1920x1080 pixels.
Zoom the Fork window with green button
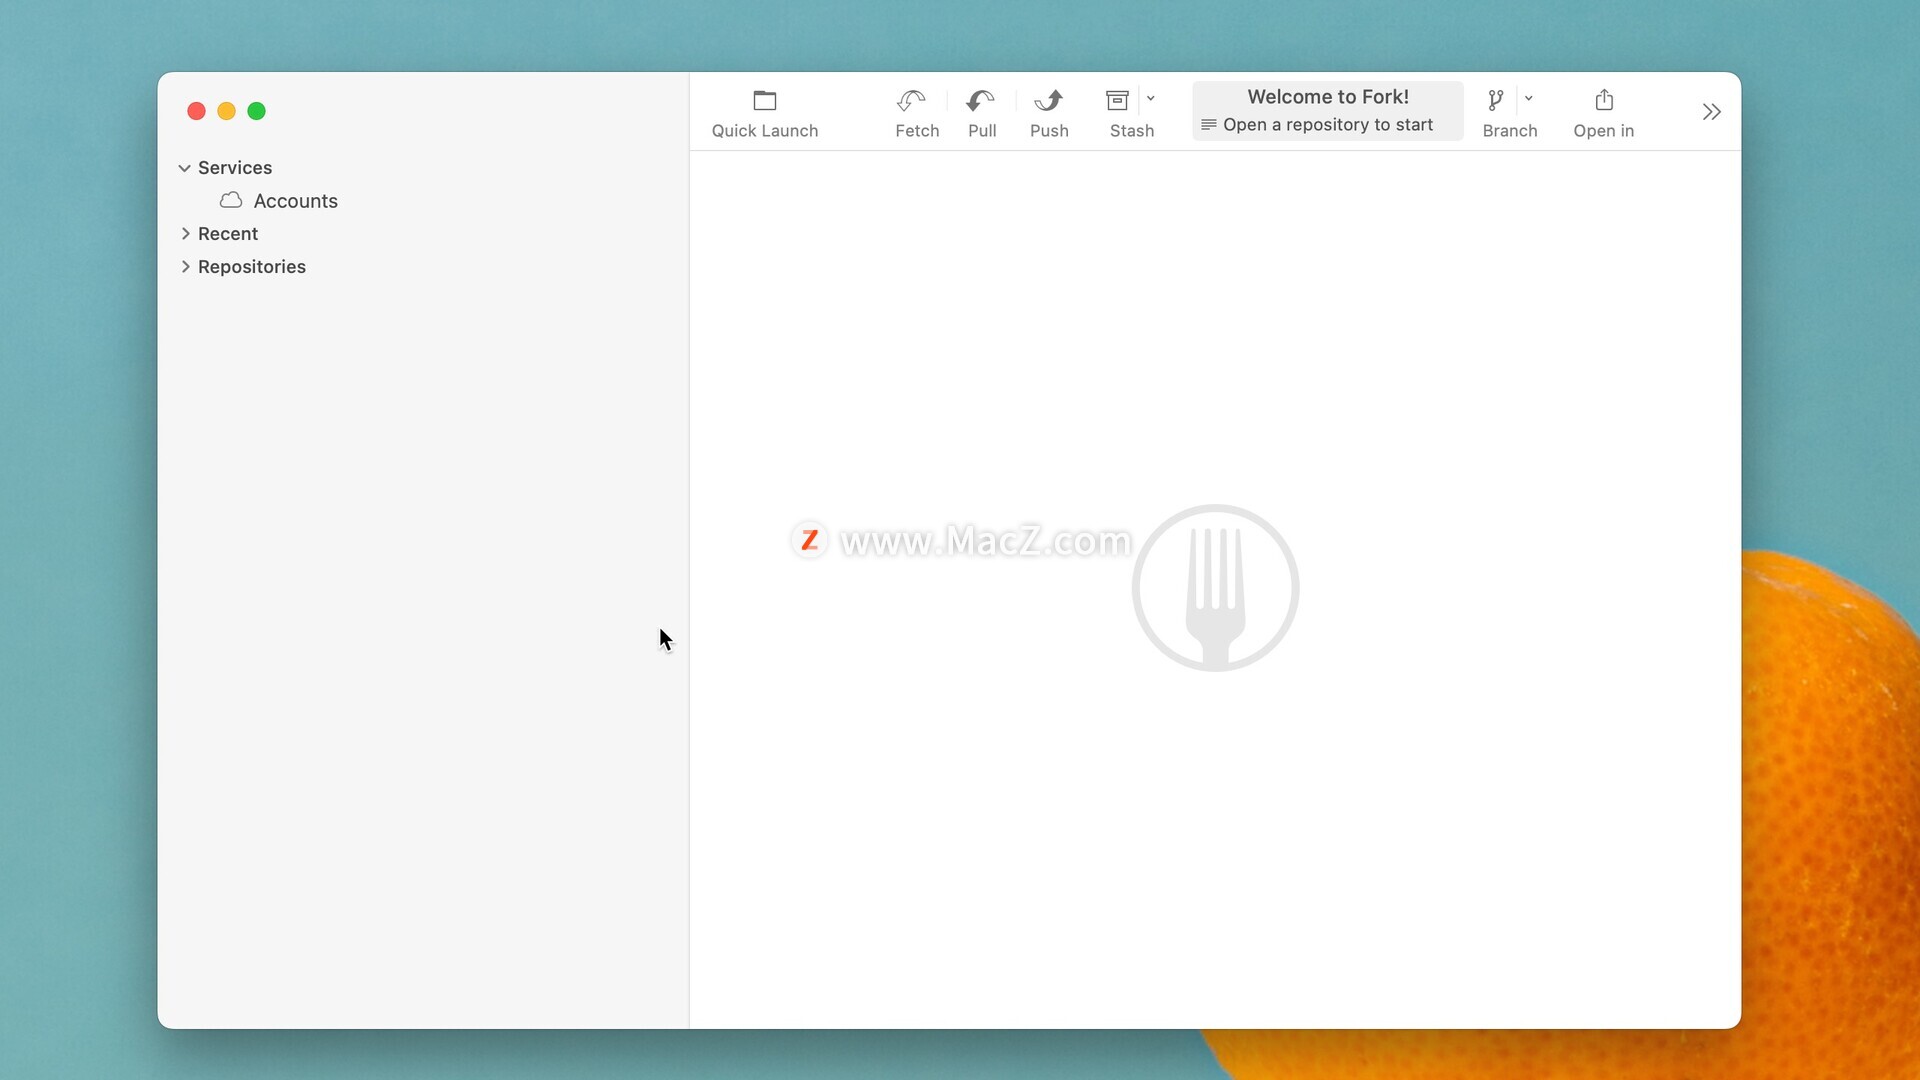tap(256, 111)
